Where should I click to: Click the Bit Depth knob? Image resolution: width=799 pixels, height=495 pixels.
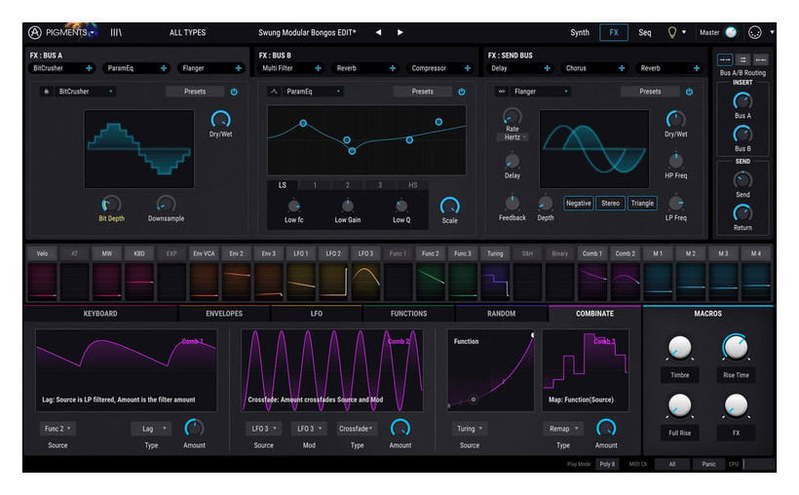pyautogui.click(x=111, y=204)
